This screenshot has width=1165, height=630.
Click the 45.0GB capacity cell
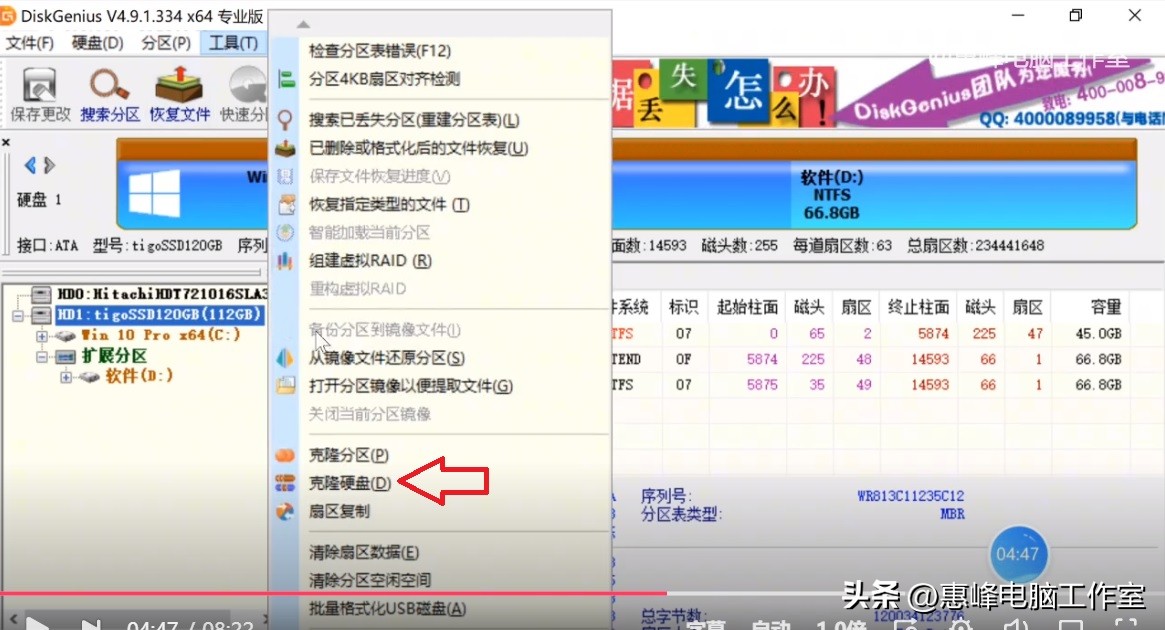(1098, 334)
